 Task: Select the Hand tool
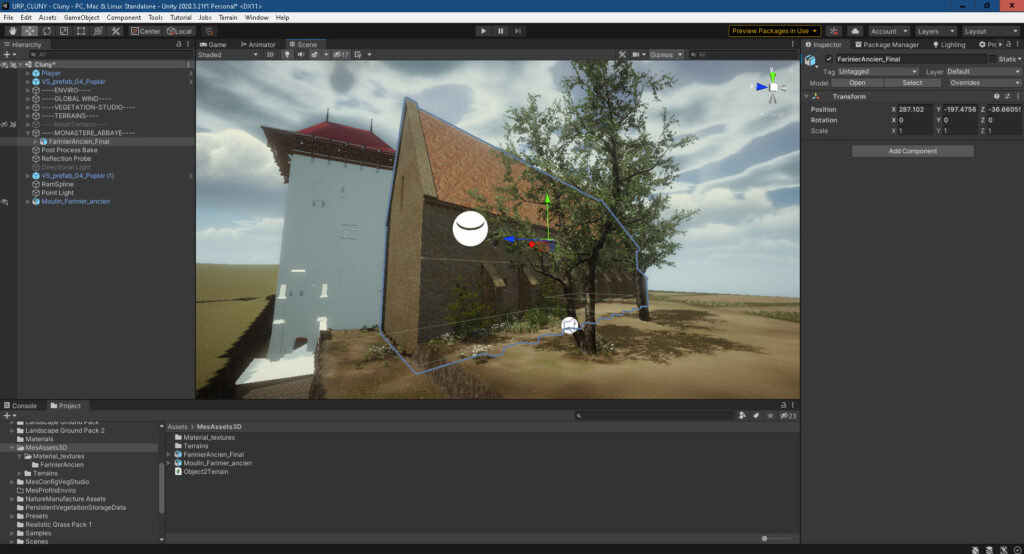(12, 31)
